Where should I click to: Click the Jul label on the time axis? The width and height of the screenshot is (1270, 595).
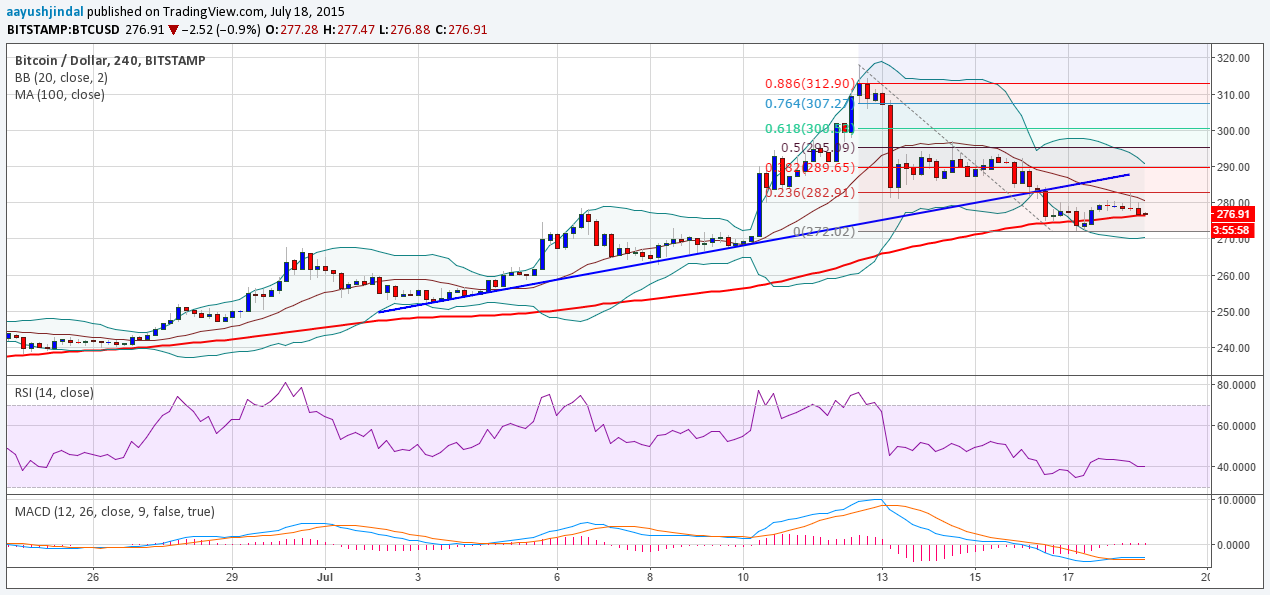tap(324, 578)
